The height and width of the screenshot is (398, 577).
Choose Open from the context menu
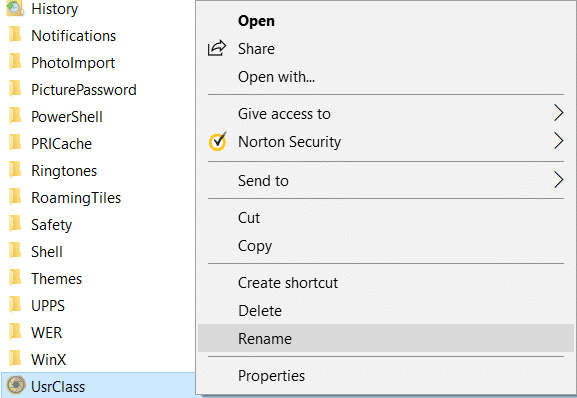(x=386, y=21)
